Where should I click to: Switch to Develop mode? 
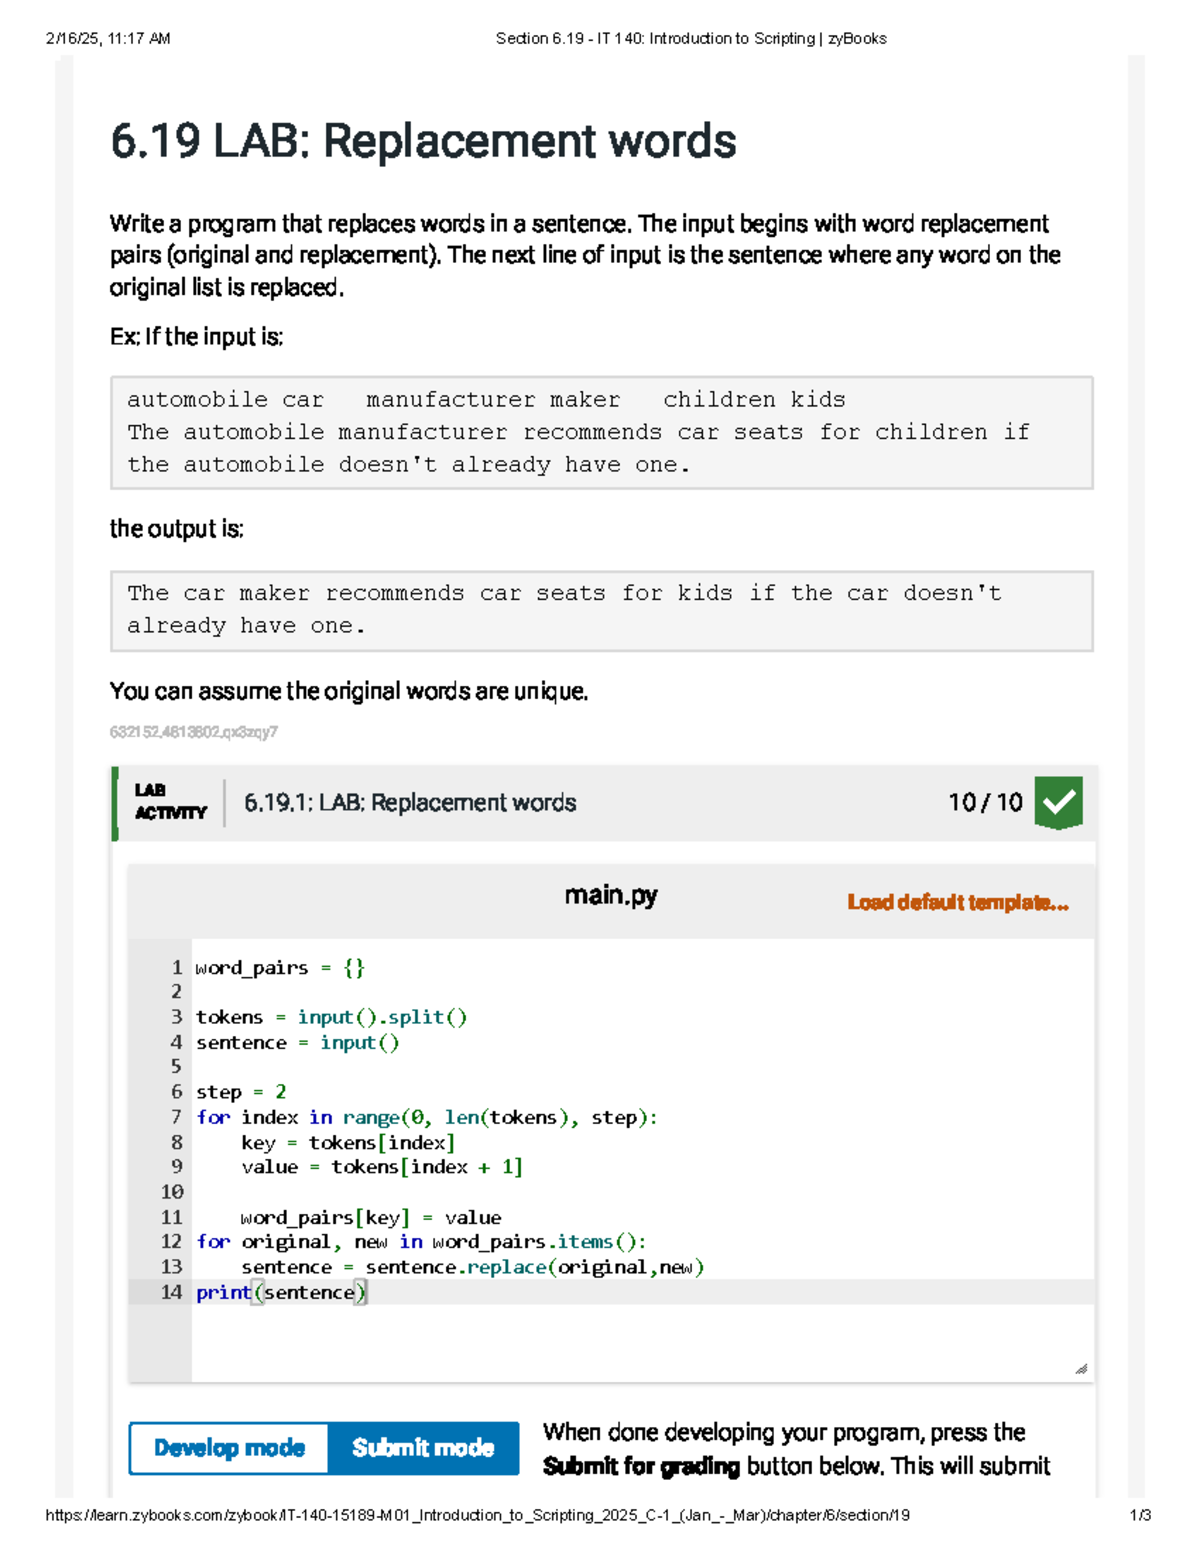(x=229, y=1448)
